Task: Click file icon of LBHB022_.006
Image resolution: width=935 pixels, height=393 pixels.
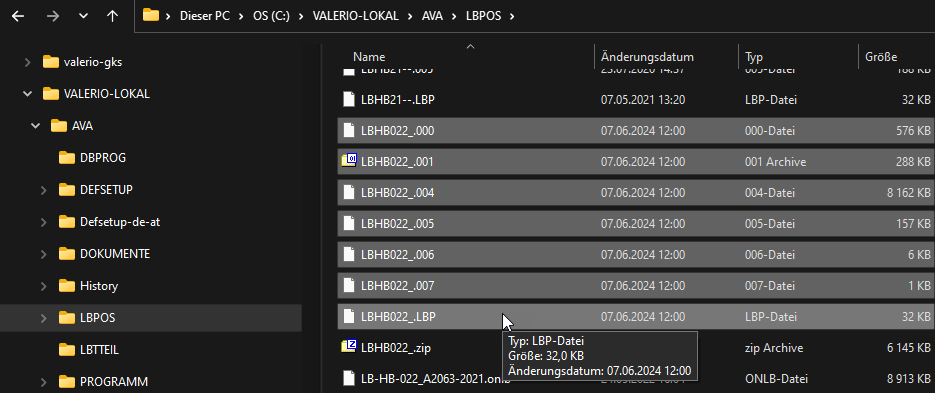Action: pyautogui.click(x=349, y=255)
